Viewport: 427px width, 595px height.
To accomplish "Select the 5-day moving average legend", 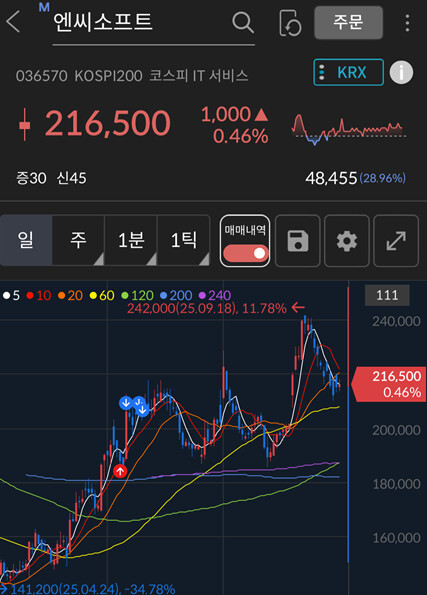I will click(11, 295).
